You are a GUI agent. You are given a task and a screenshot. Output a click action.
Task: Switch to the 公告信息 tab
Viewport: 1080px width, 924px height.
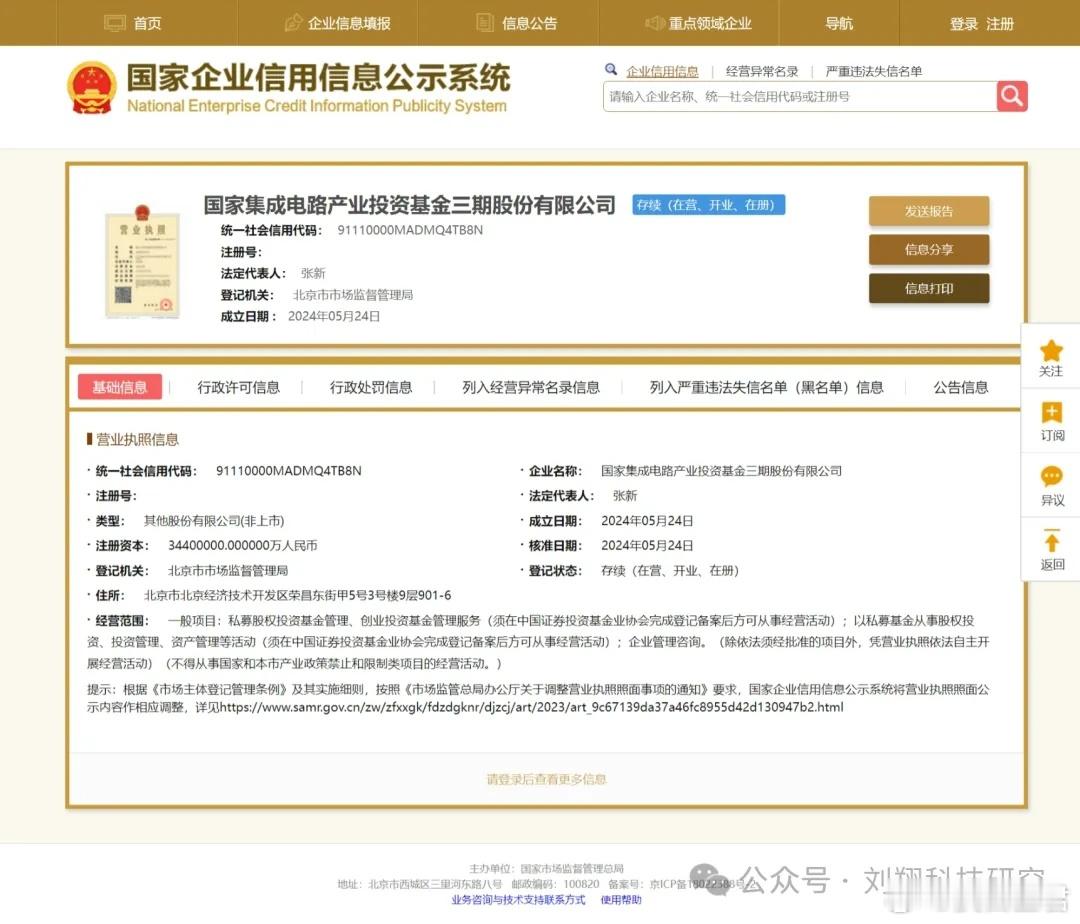pos(960,387)
